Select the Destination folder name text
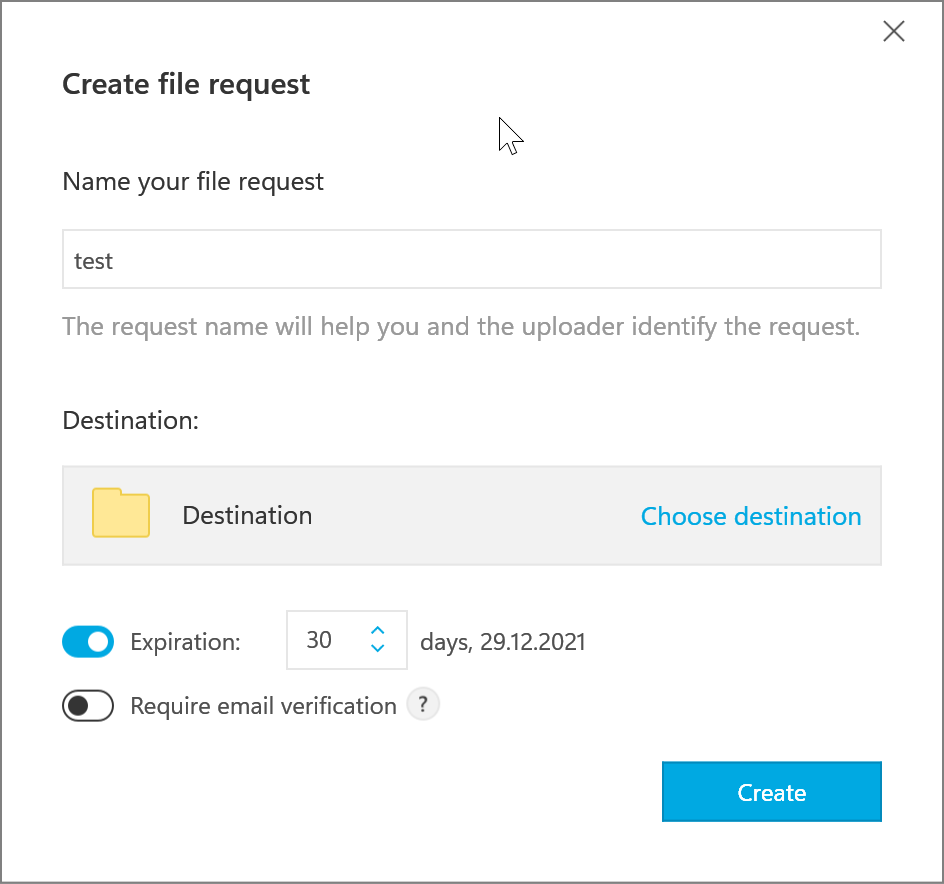Screen dimensions: 944x884 pyautogui.click(x=247, y=515)
